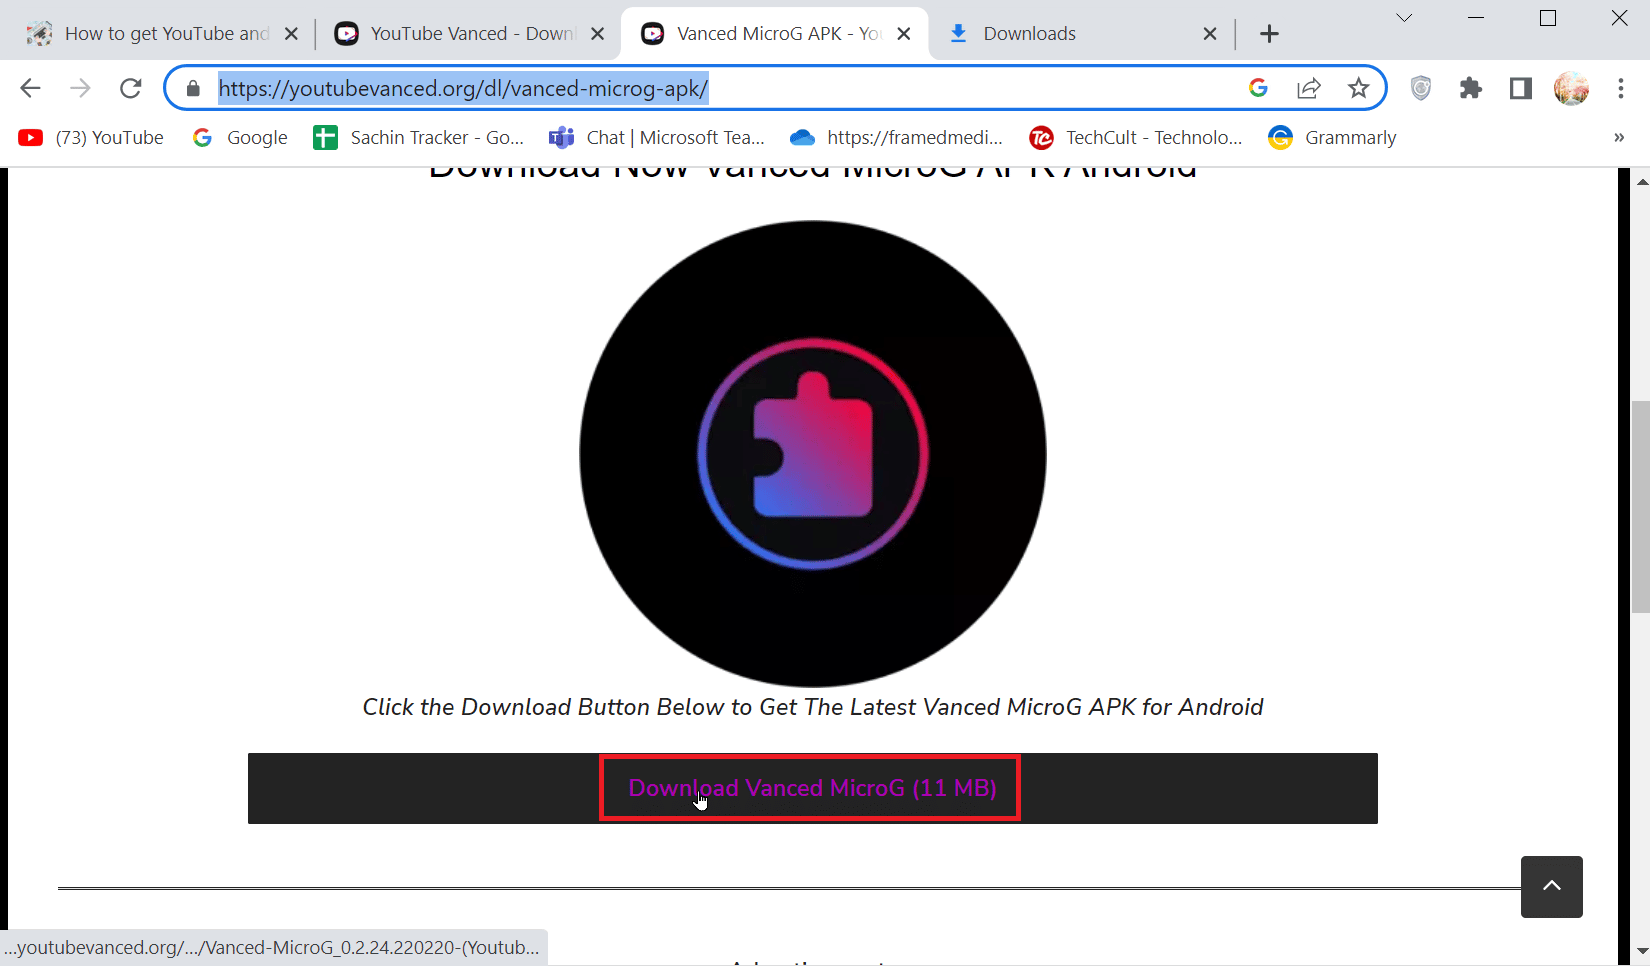1650x968 pixels.
Task: Click the scrollbar down arrow
Action: click(1641, 951)
